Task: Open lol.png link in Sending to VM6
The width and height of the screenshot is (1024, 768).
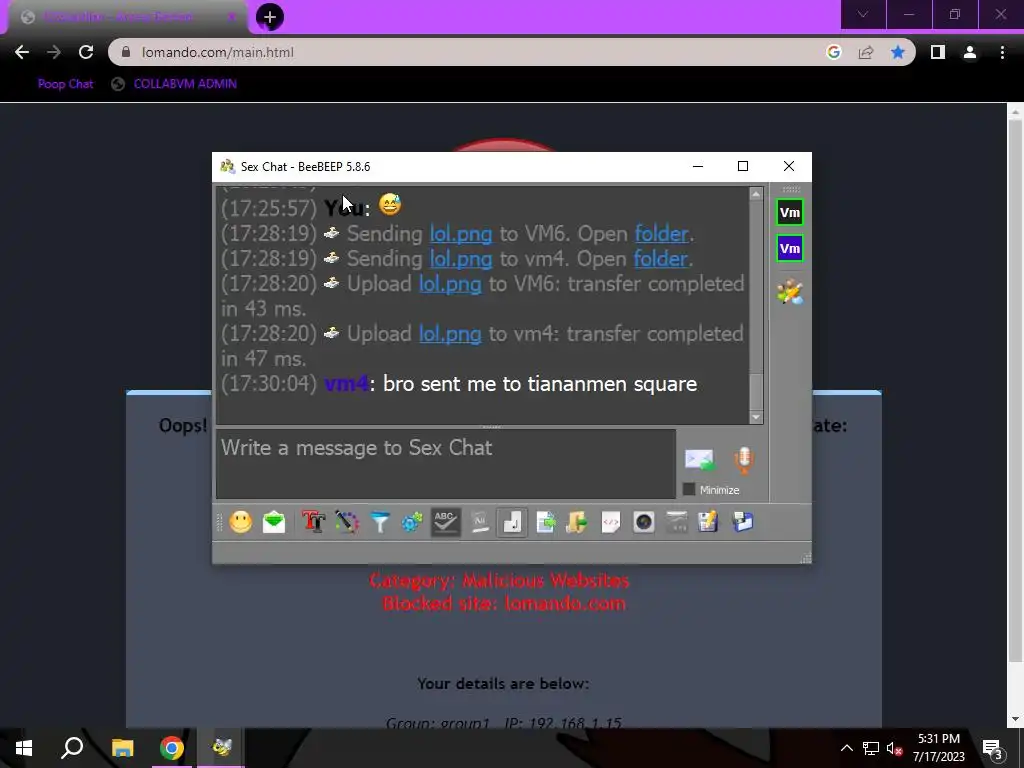Action: [460, 234]
